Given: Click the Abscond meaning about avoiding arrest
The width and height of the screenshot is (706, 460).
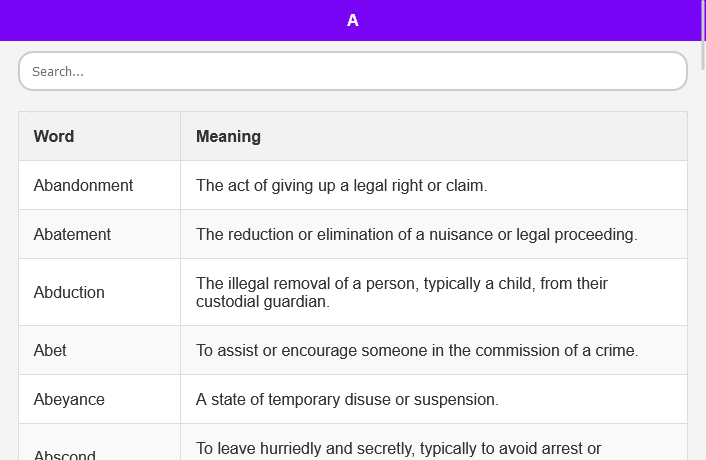Looking at the screenshot, I should point(398,450).
